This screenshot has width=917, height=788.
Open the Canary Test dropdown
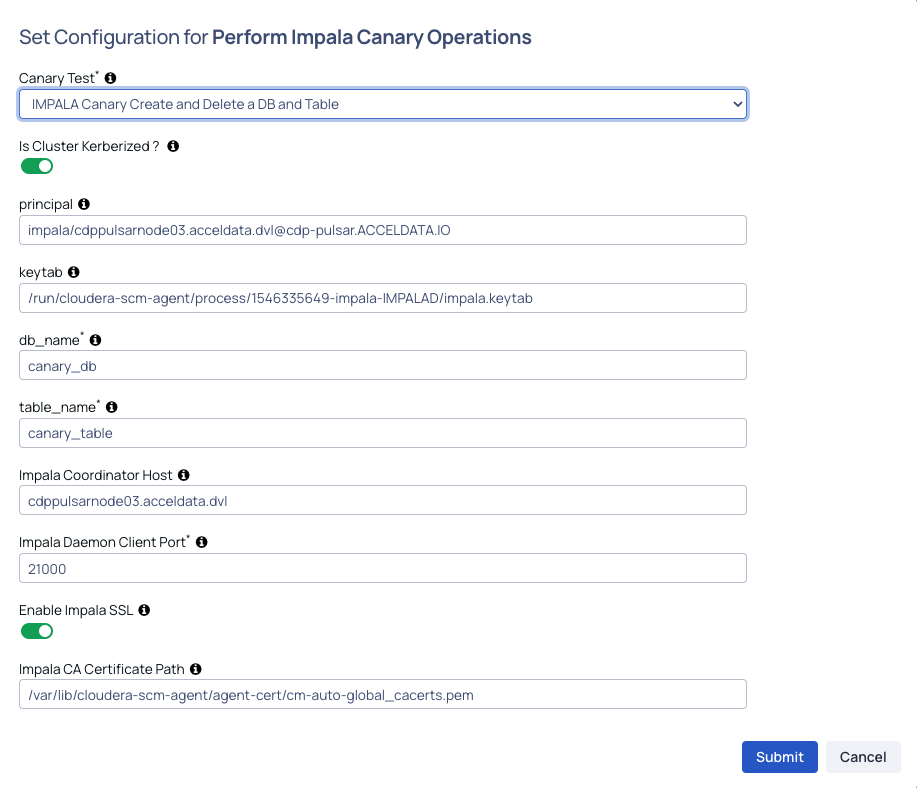click(383, 104)
